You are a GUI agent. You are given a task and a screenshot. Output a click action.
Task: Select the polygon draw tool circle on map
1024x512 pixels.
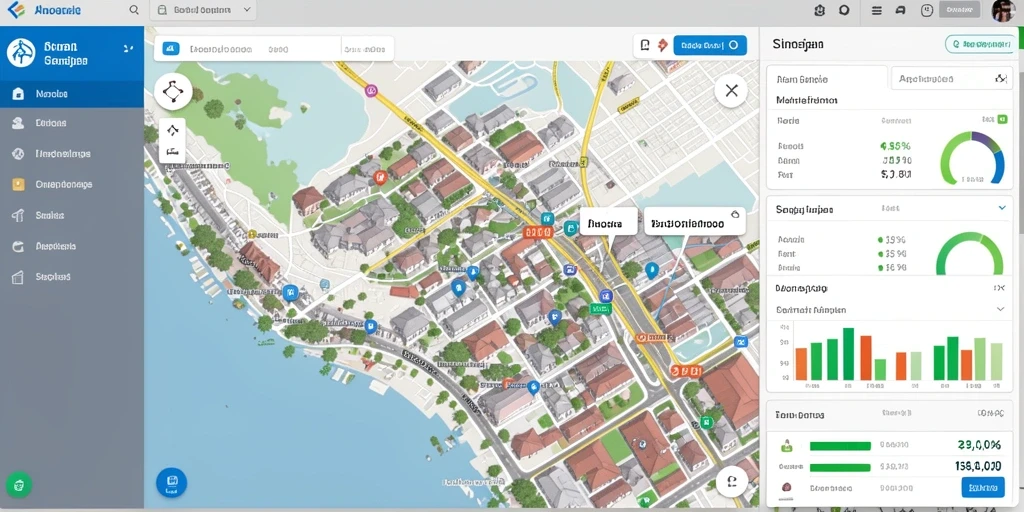tap(173, 91)
